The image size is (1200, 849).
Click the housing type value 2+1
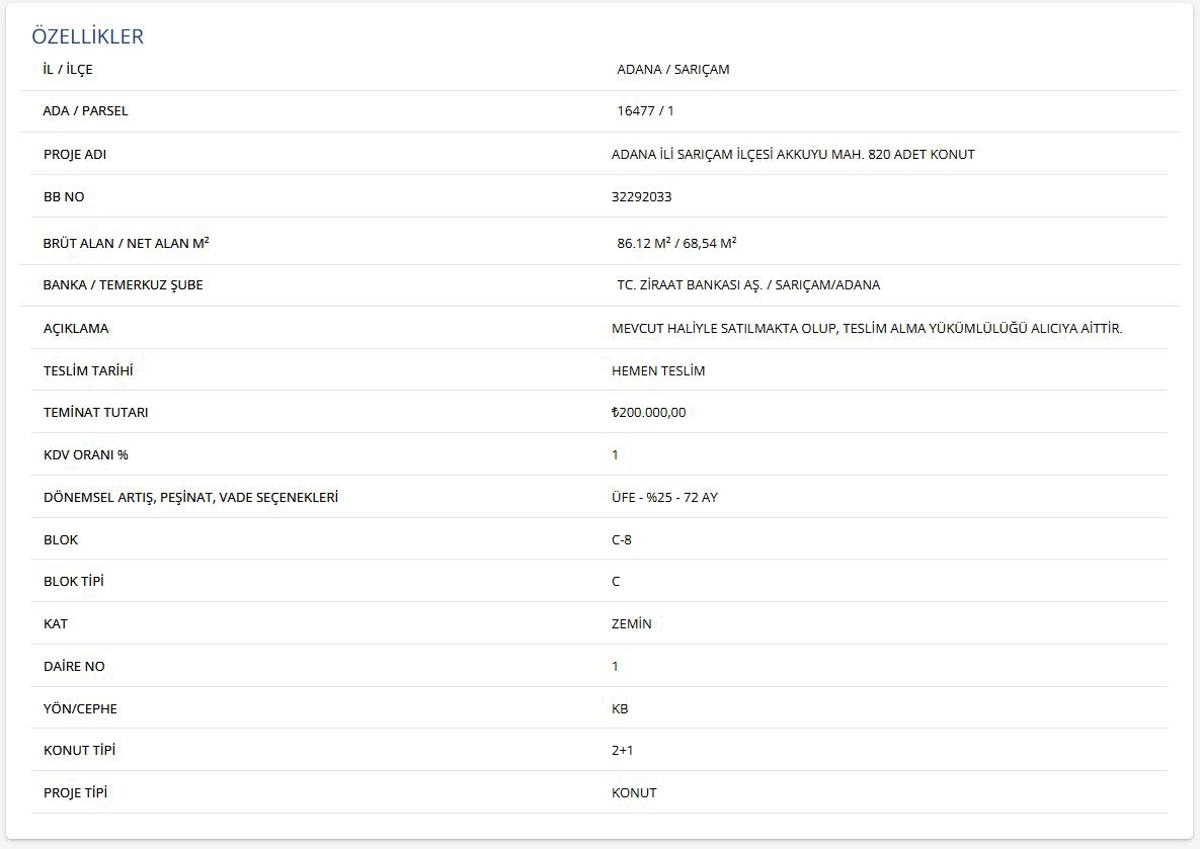click(x=622, y=750)
